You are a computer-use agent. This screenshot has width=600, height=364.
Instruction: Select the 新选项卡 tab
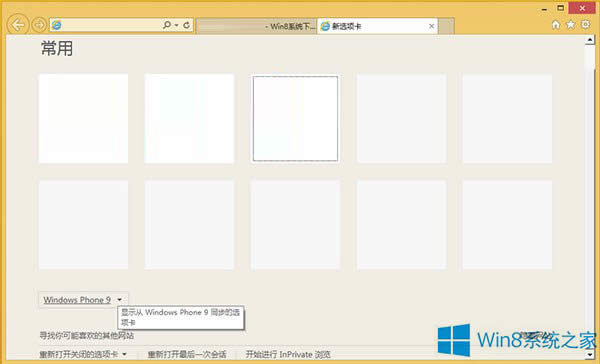tap(377, 26)
